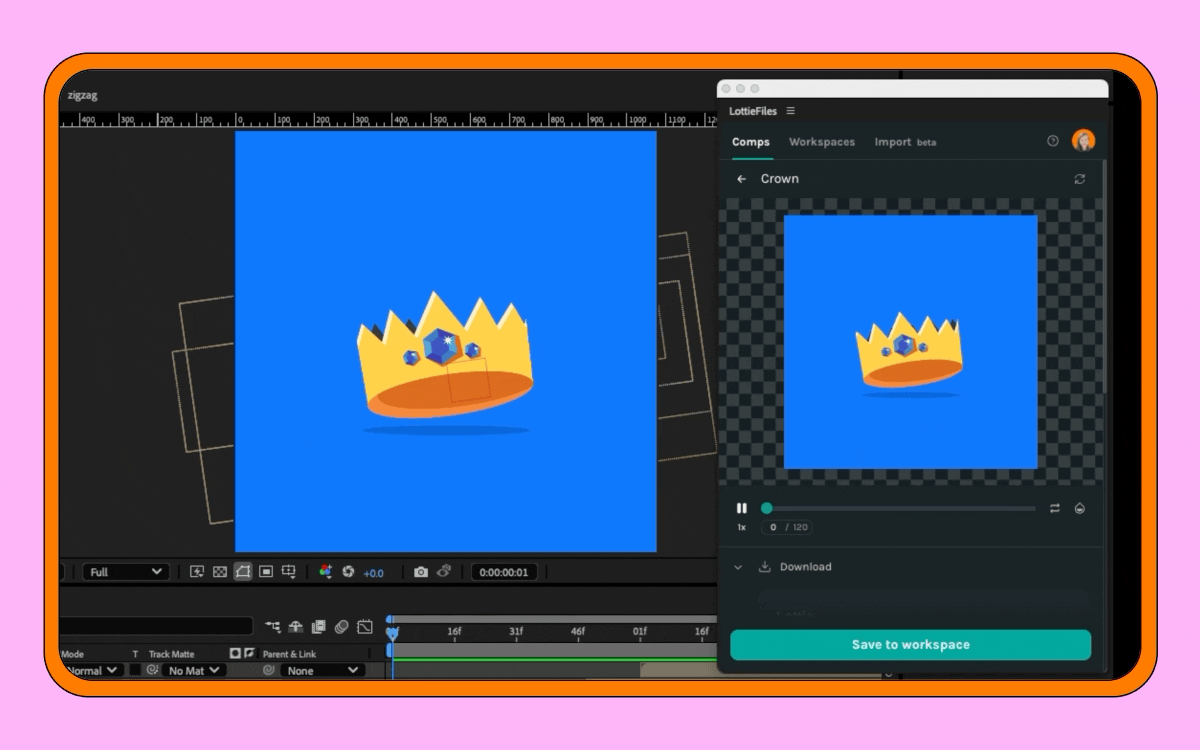Show channel and color management settings

[x=325, y=572]
